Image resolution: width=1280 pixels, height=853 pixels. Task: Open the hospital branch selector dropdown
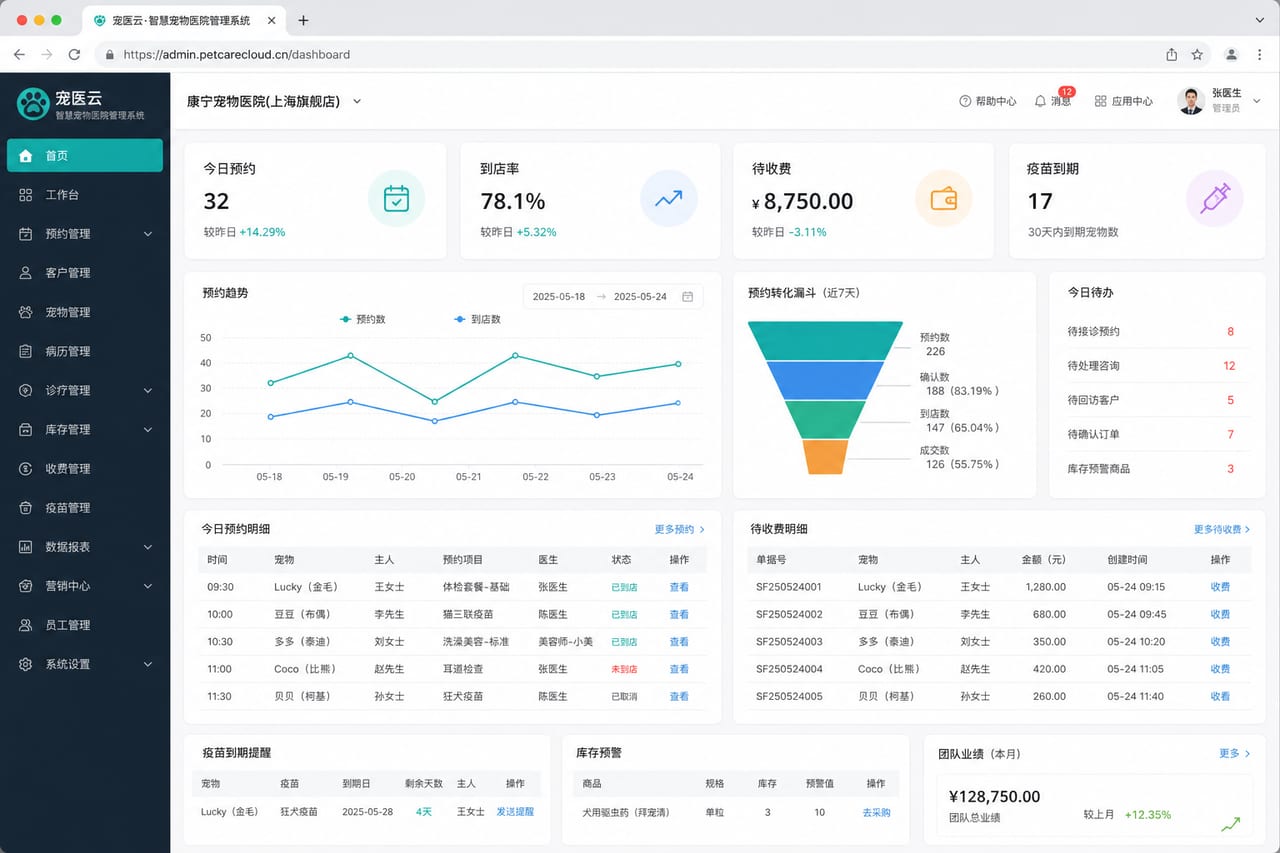pos(274,101)
